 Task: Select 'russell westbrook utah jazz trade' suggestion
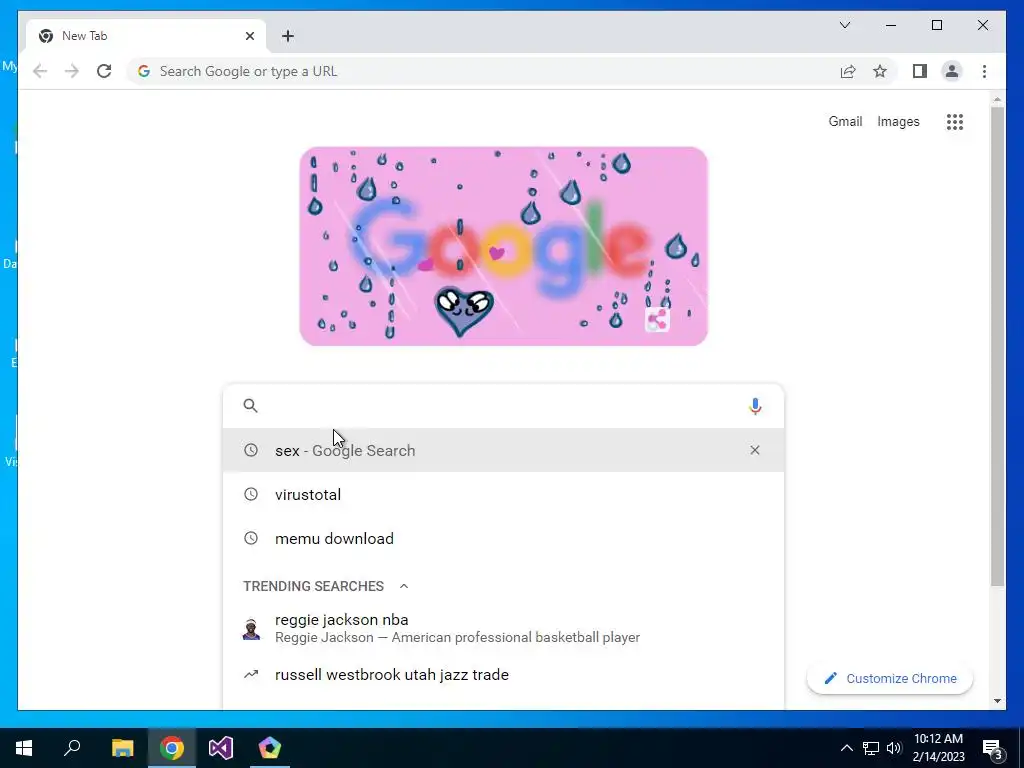click(503, 675)
